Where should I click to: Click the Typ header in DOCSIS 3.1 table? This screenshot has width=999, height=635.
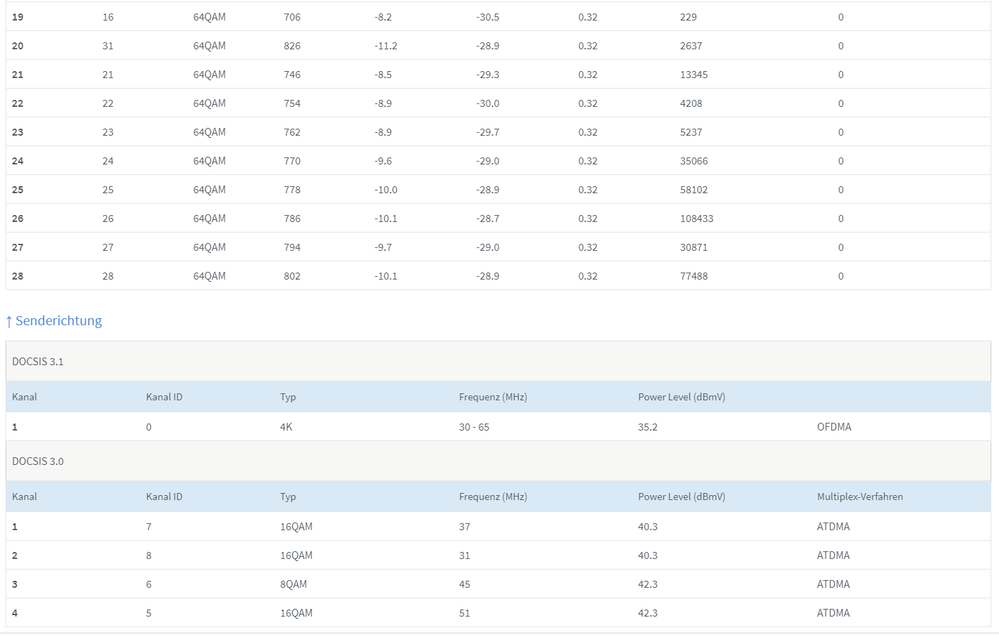point(287,397)
